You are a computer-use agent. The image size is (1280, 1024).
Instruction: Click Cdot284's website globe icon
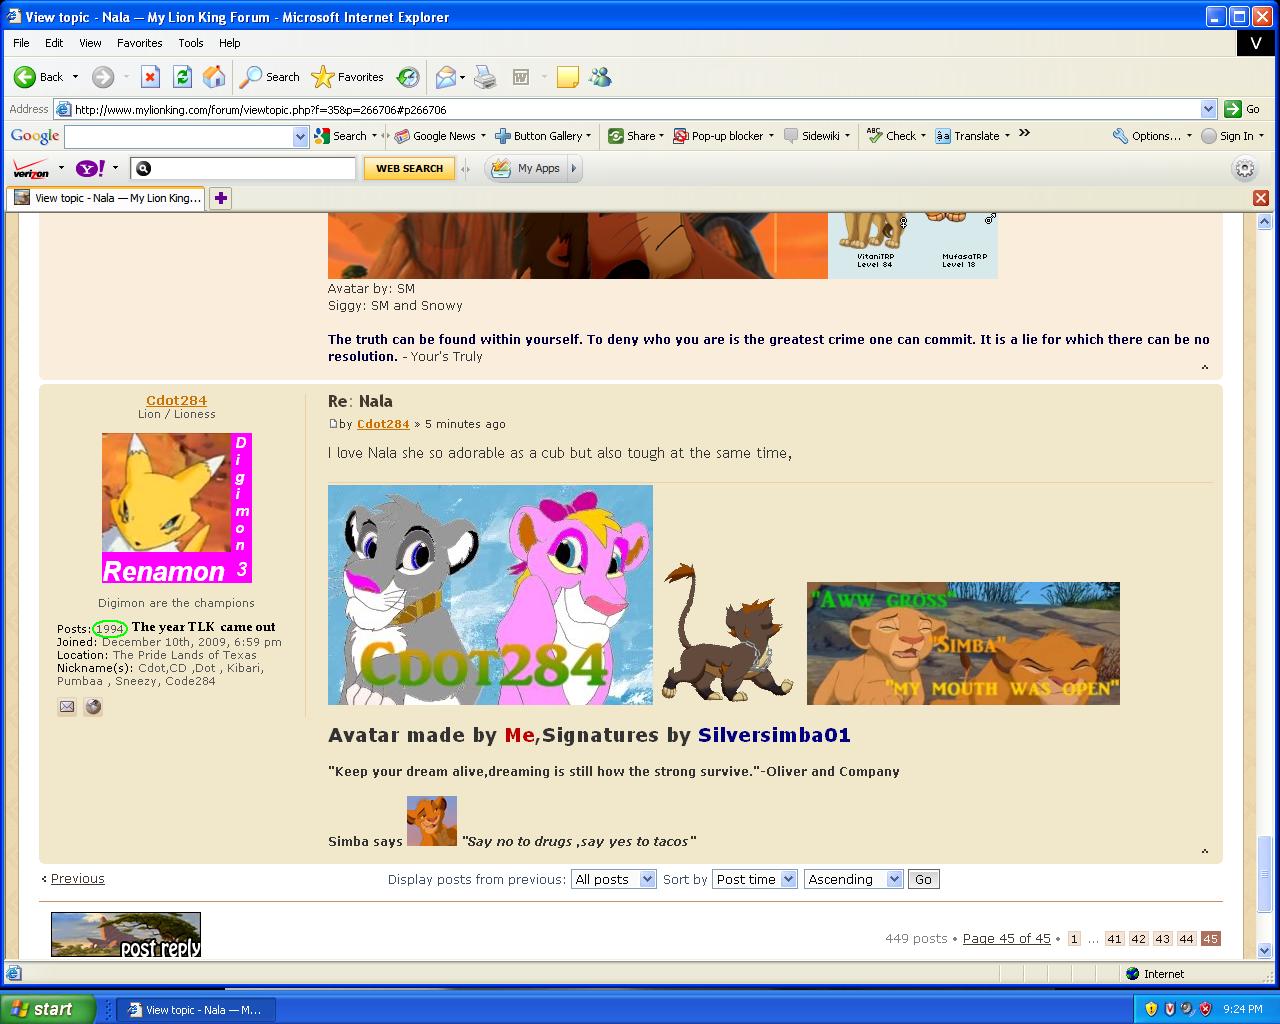93,707
